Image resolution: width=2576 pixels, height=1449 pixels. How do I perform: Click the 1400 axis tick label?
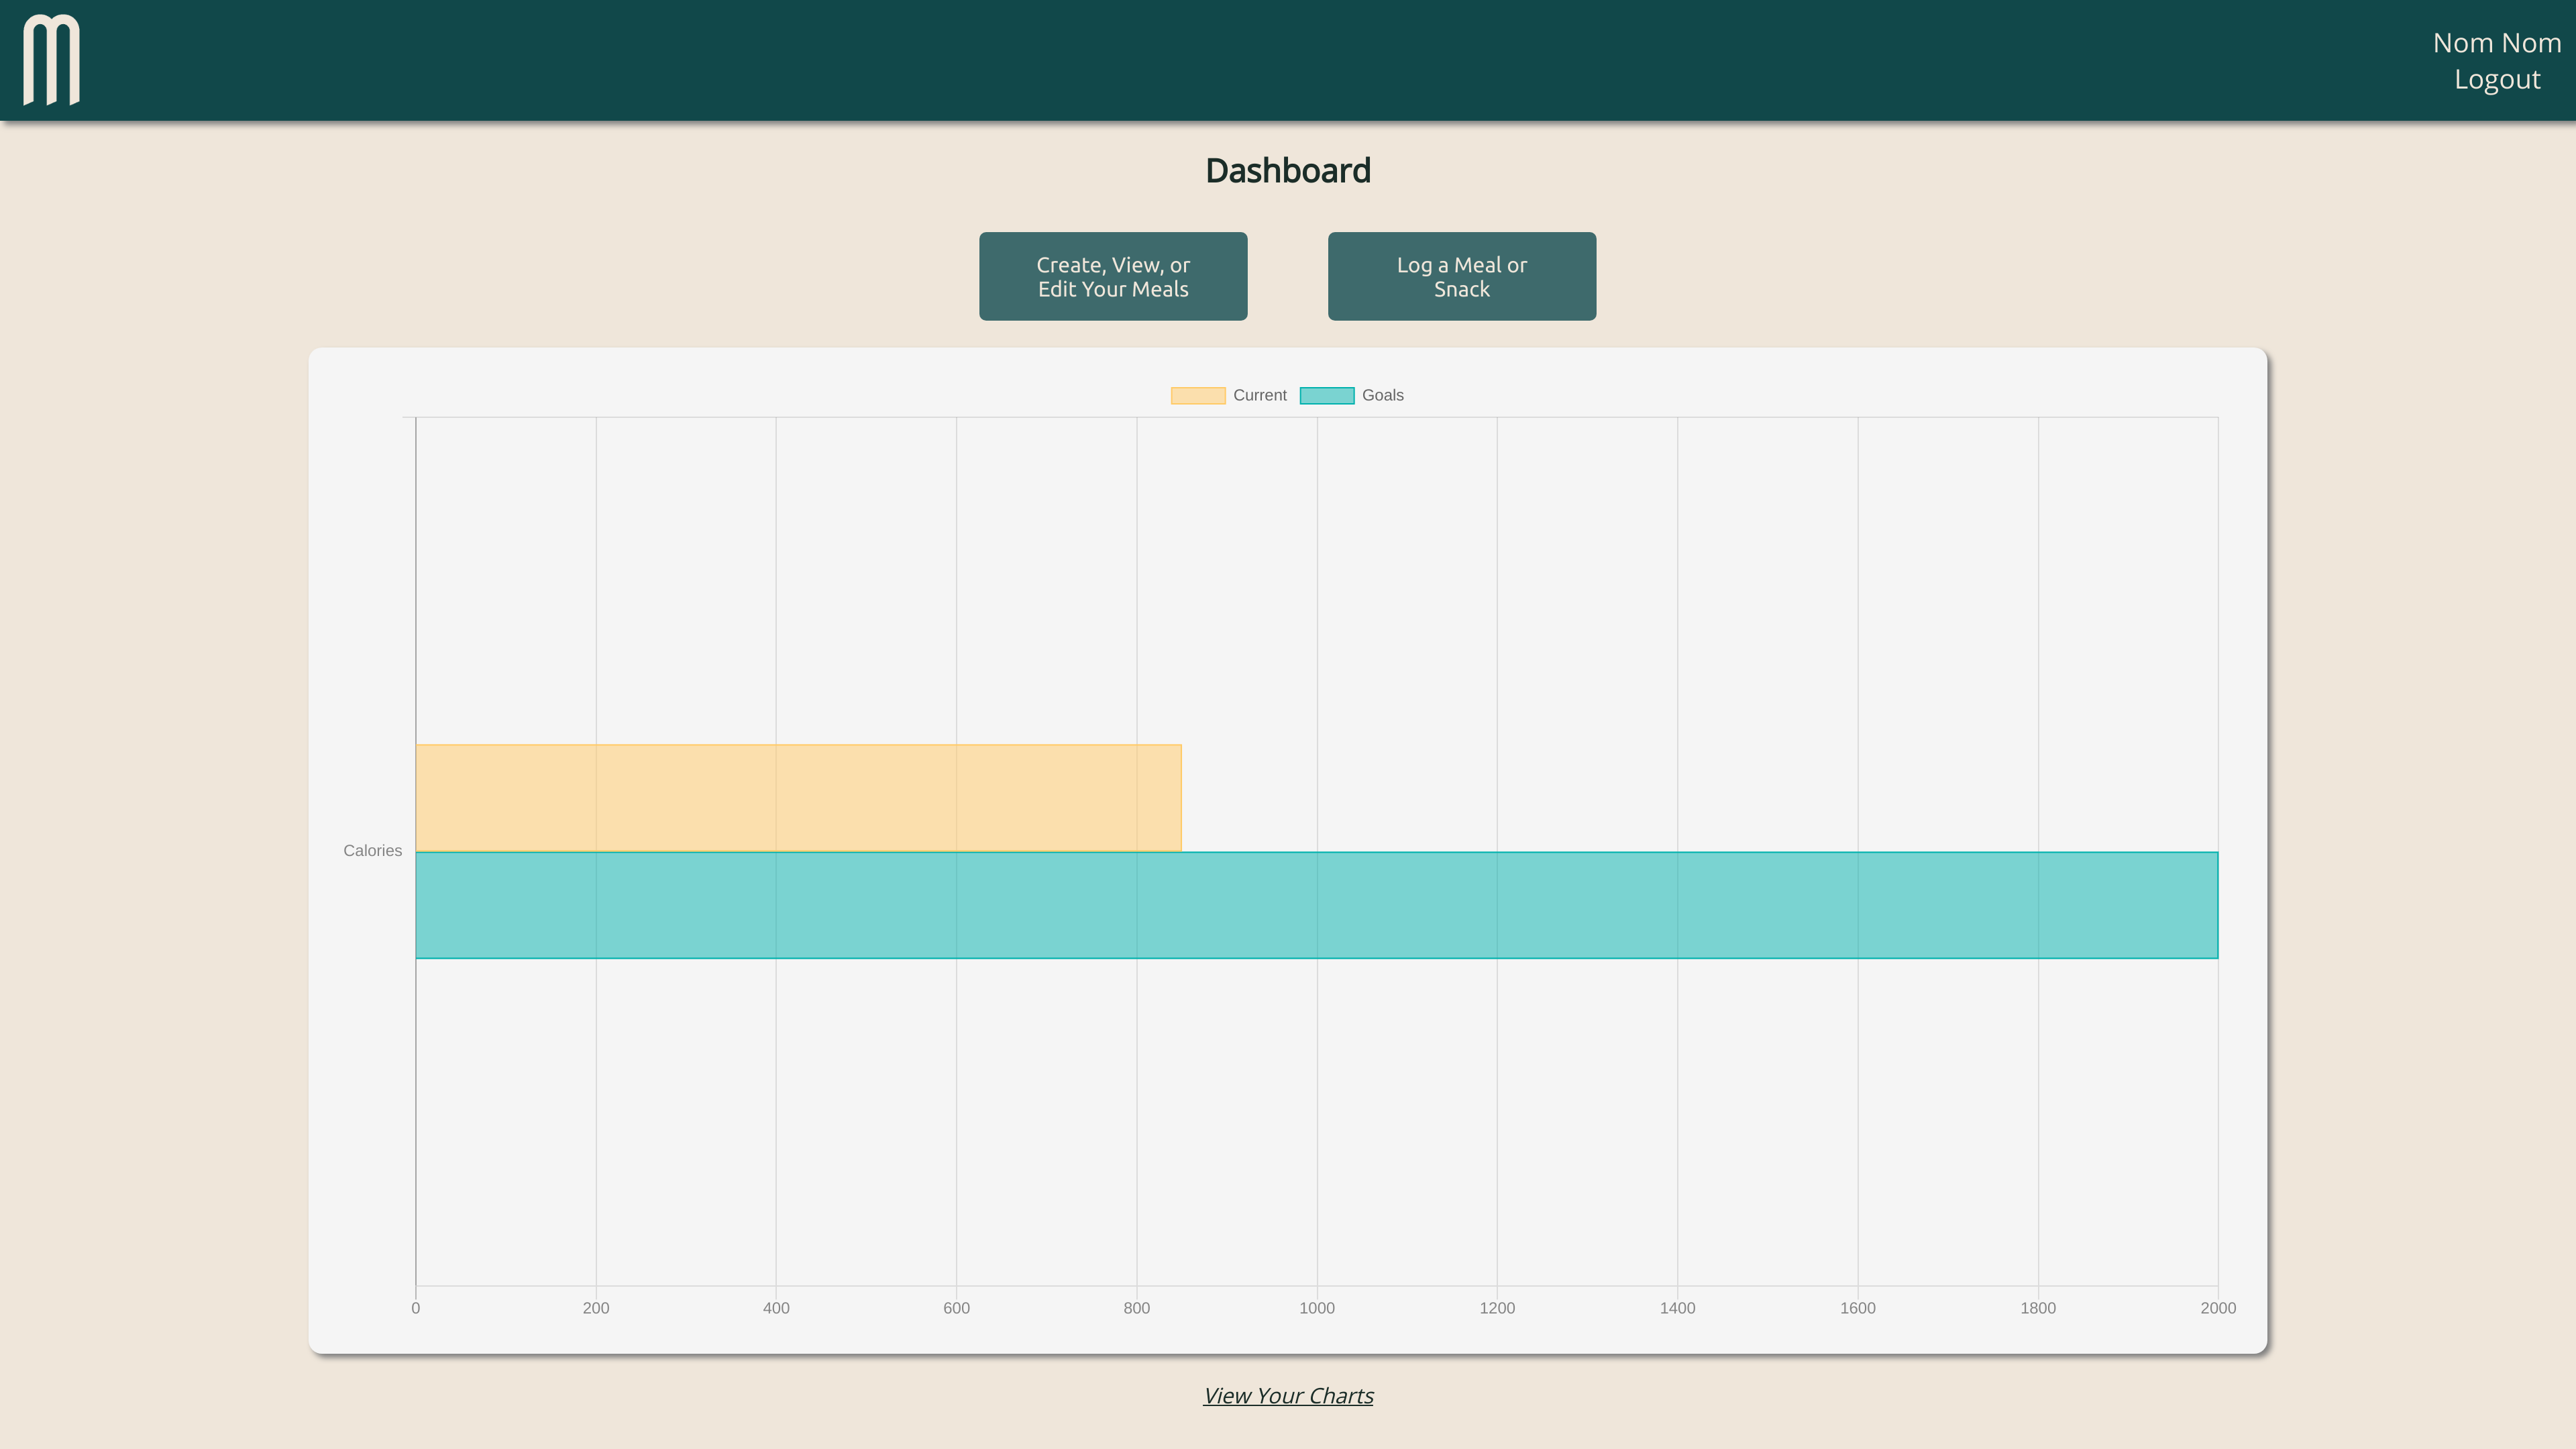point(1677,1308)
